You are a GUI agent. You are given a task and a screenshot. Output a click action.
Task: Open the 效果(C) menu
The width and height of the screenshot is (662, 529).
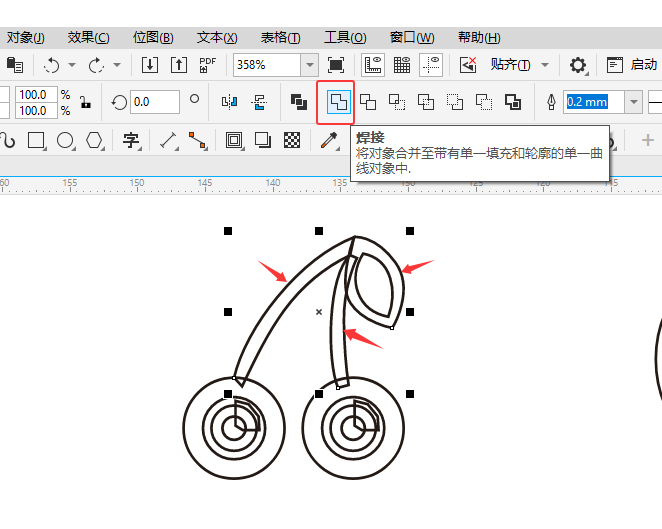pyautogui.click(x=88, y=38)
